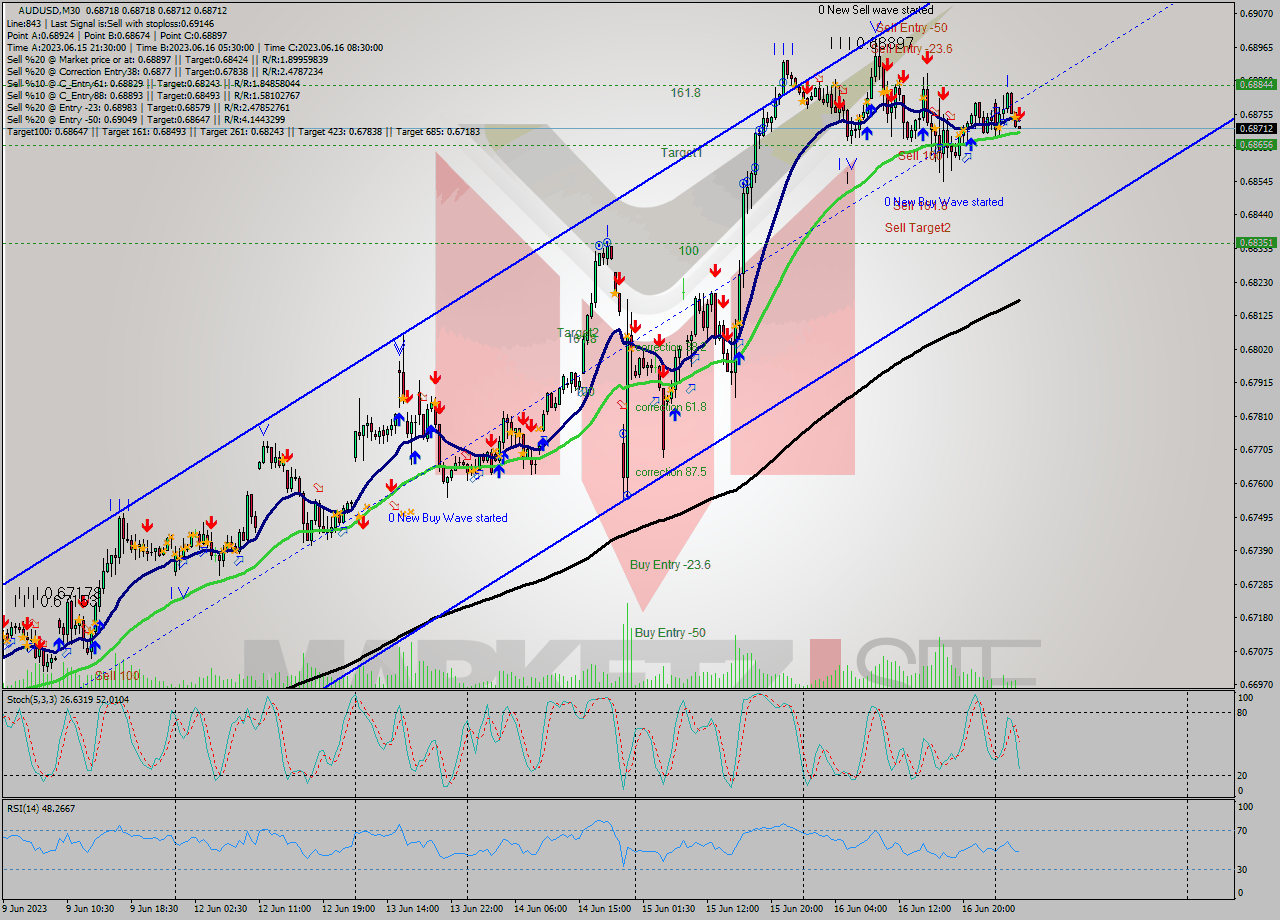This screenshot has width=1280, height=920.
Task: Select the '0 New Sell wave started' label
Action: click(875, 10)
